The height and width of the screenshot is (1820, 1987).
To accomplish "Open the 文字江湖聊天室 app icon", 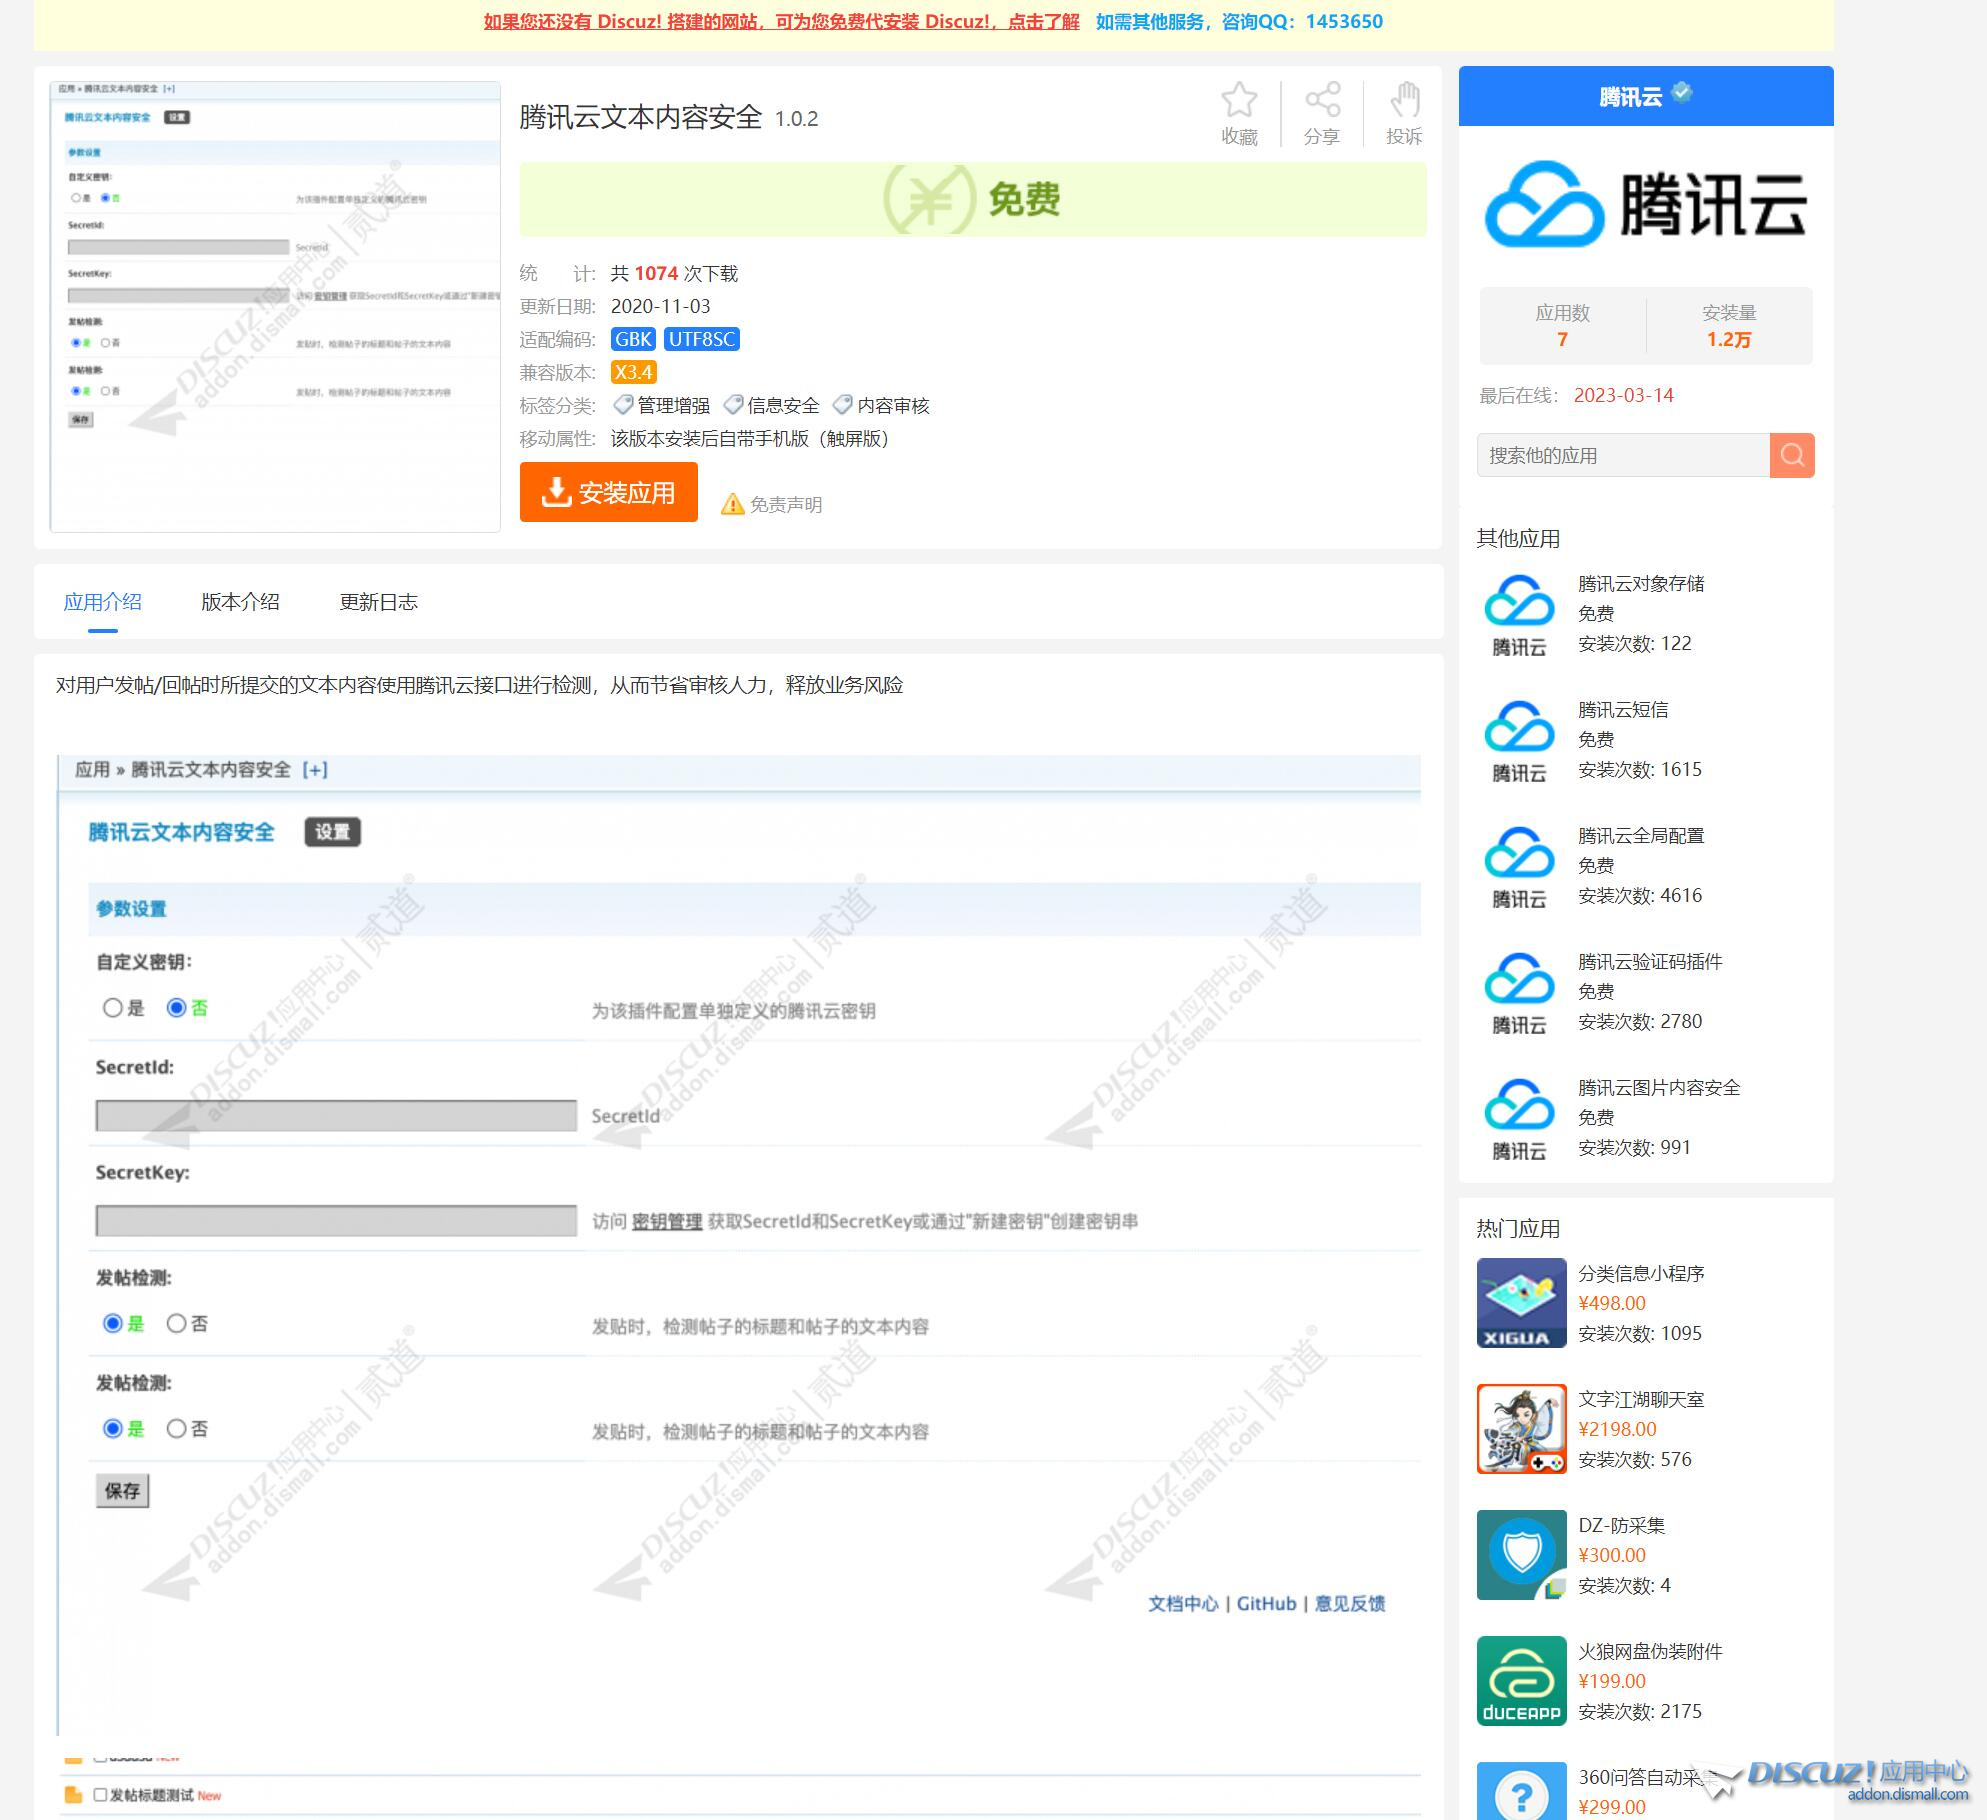I will (x=1521, y=1429).
